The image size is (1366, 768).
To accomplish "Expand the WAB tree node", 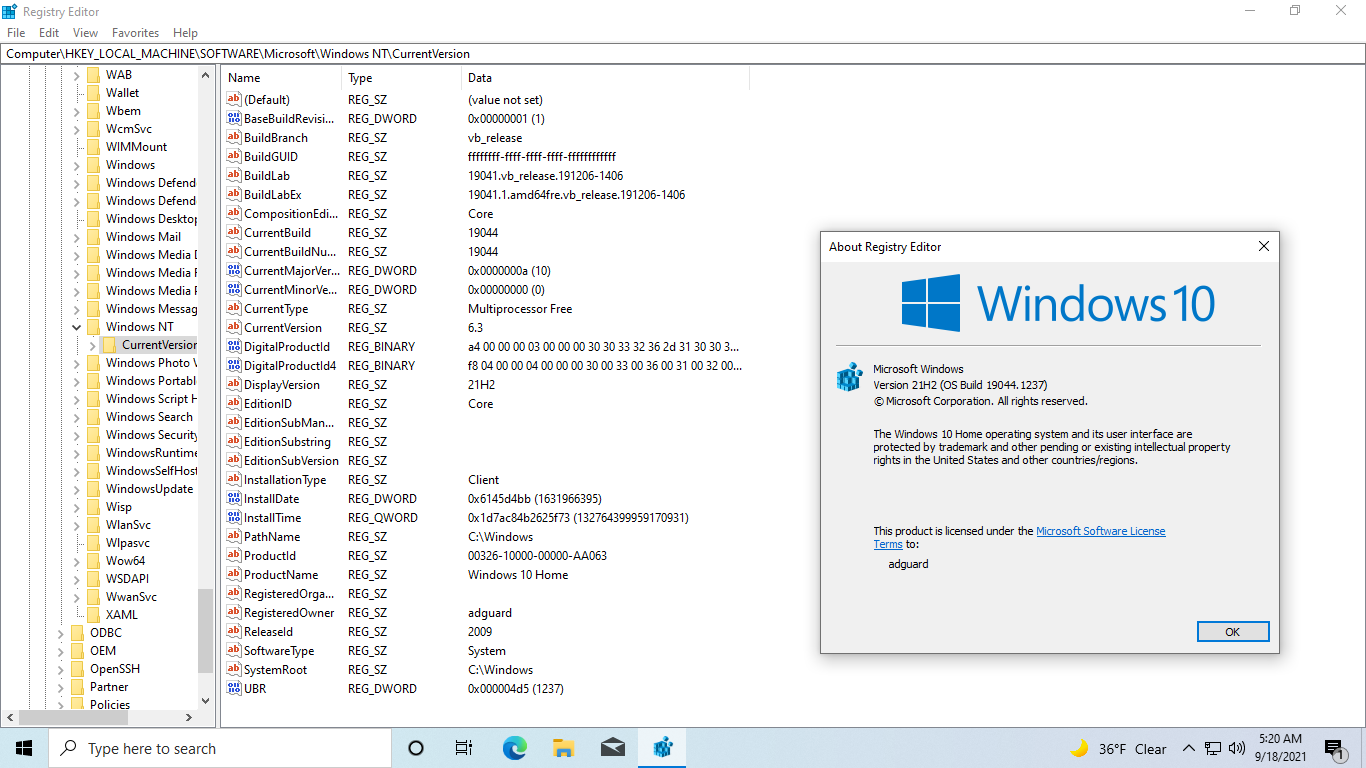I will pos(76,75).
